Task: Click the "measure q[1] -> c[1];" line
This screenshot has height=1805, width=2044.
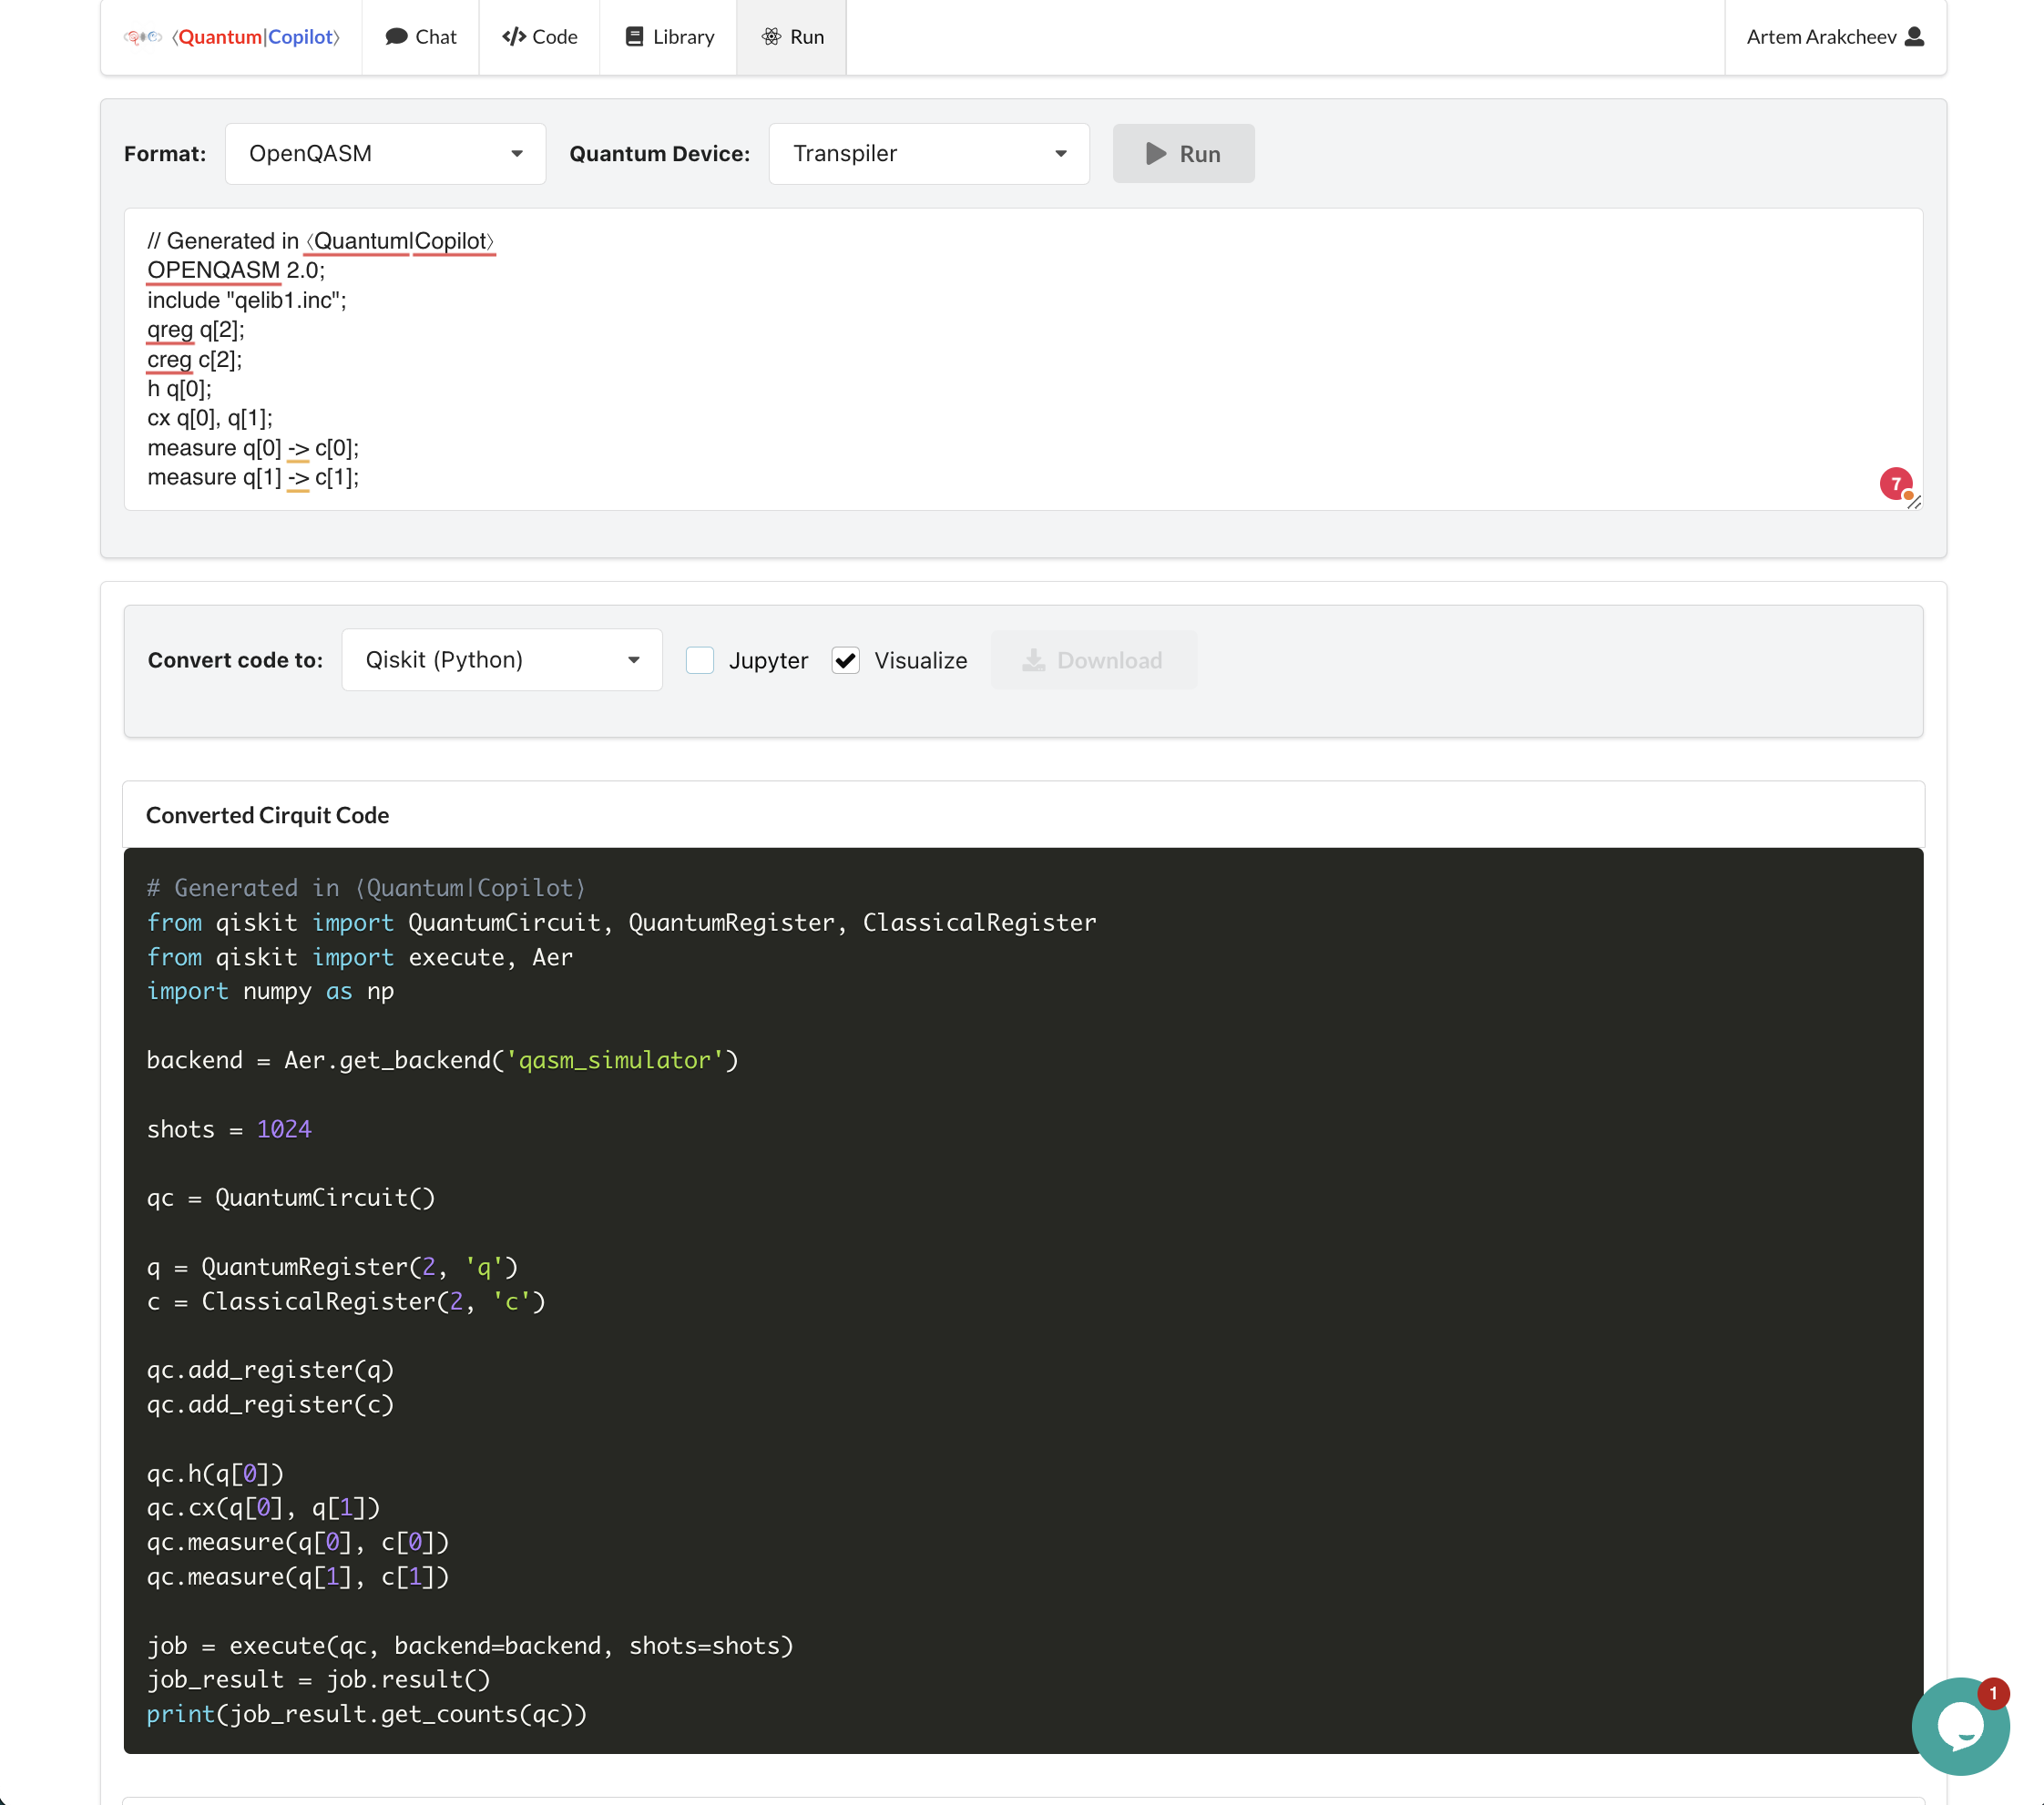Action: (253, 477)
